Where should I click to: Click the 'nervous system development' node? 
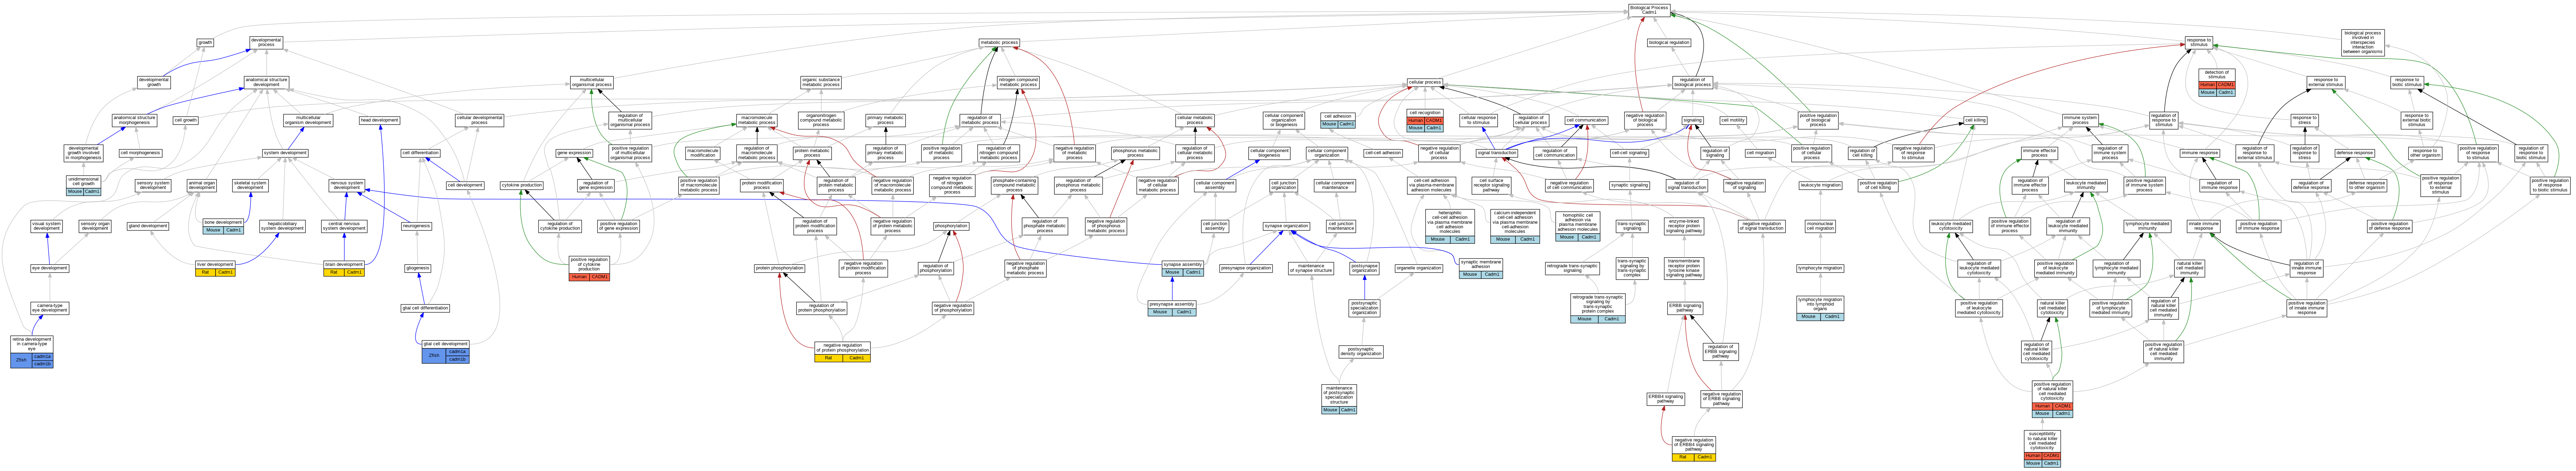pyautogui.click(x=347, y=186)
